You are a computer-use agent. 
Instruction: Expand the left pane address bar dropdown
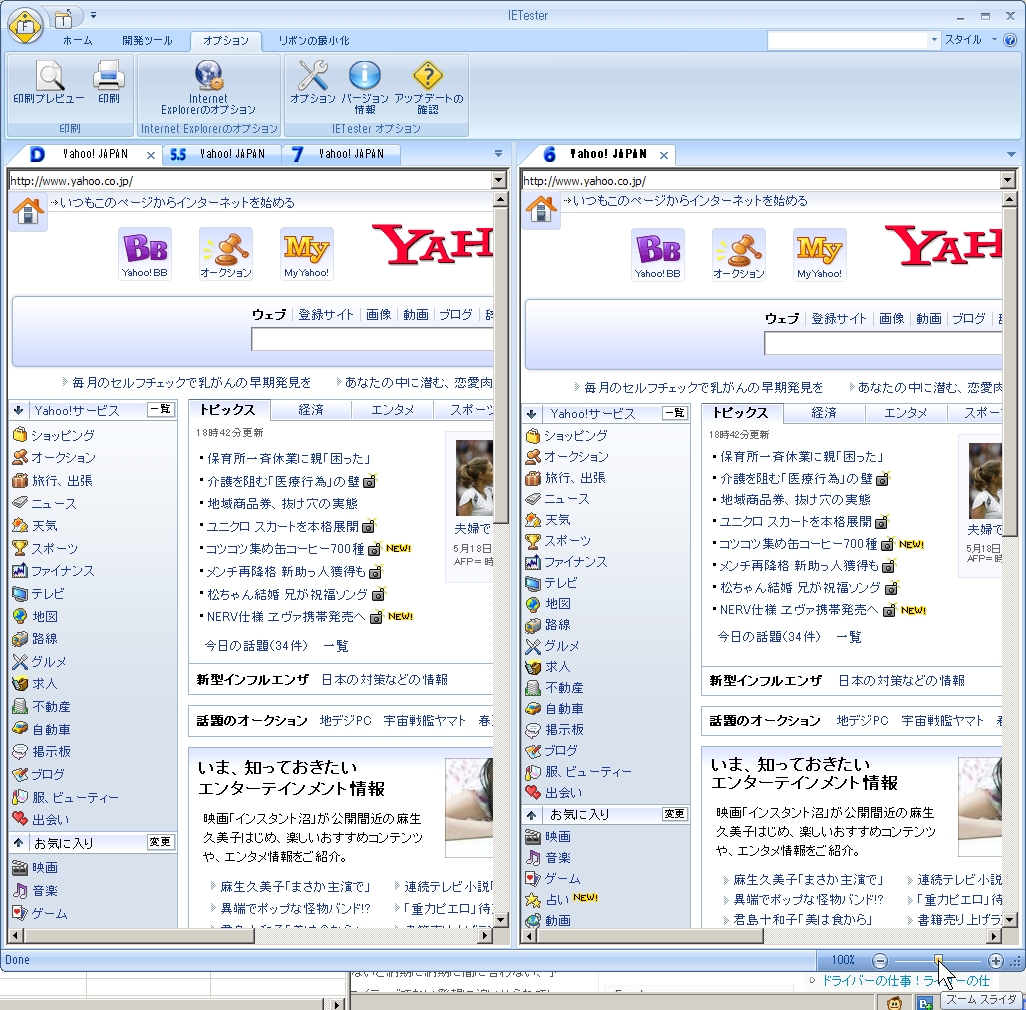pyautogui.click(x=499, y=180)
